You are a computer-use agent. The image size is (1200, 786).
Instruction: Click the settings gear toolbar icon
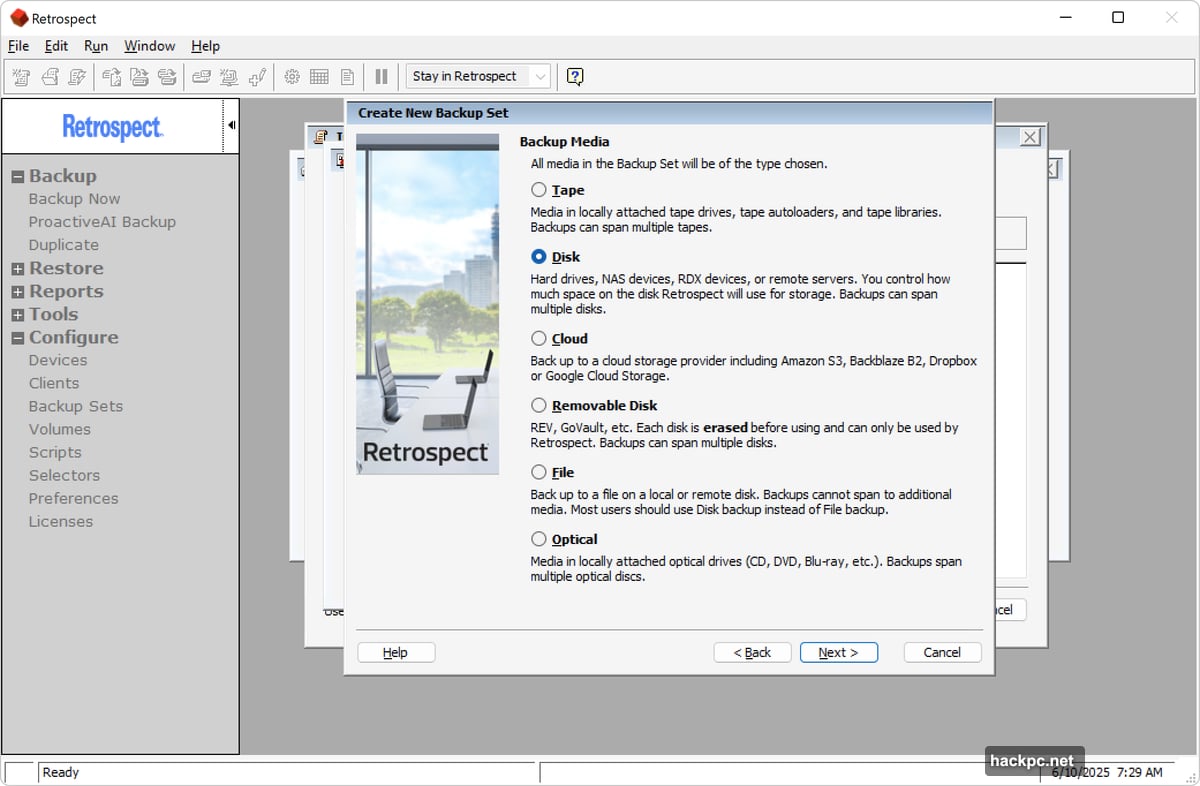(x=291, y=76)
